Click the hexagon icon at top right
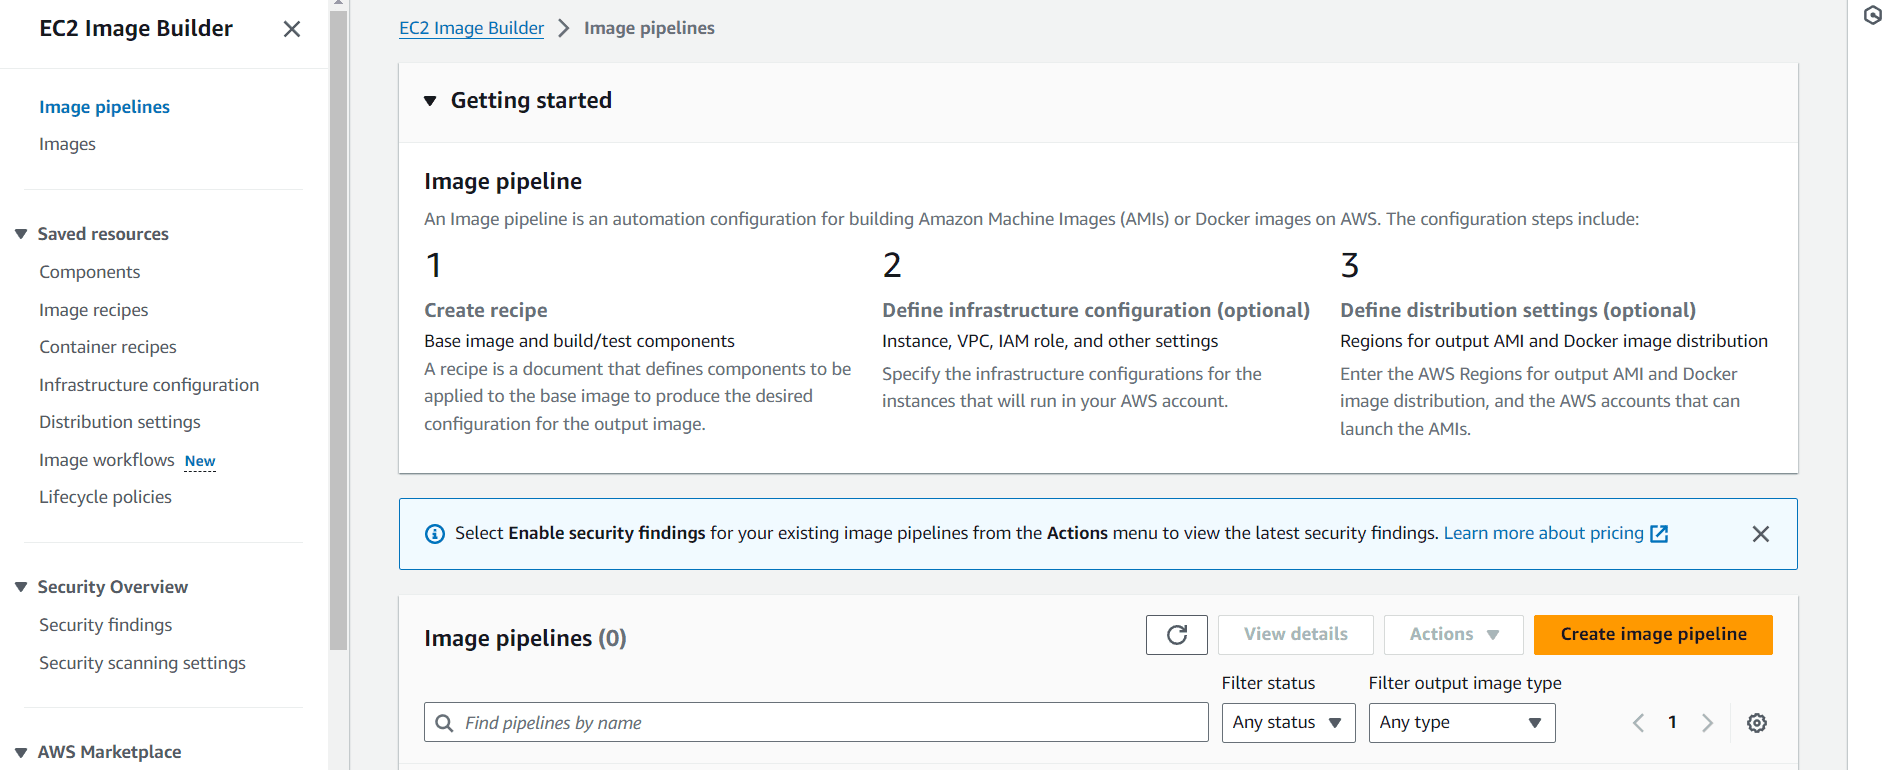Screen dimensions: 1889x770 [1872, 15]
